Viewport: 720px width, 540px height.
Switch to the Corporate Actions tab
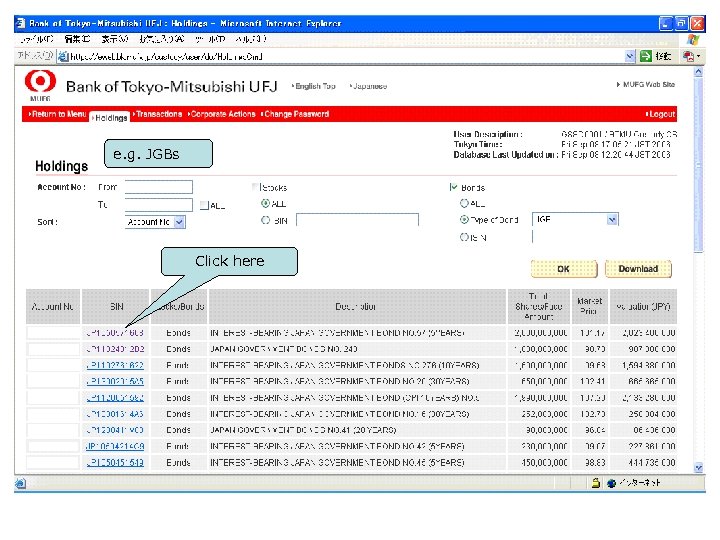pos(221,114)
